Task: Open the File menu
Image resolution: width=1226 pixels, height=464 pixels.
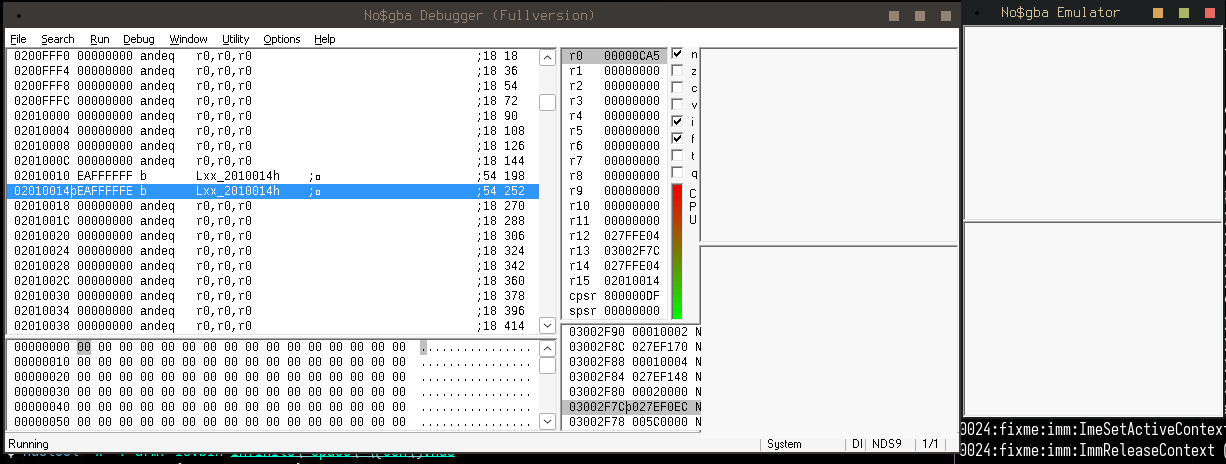Action: pos(18,39)
